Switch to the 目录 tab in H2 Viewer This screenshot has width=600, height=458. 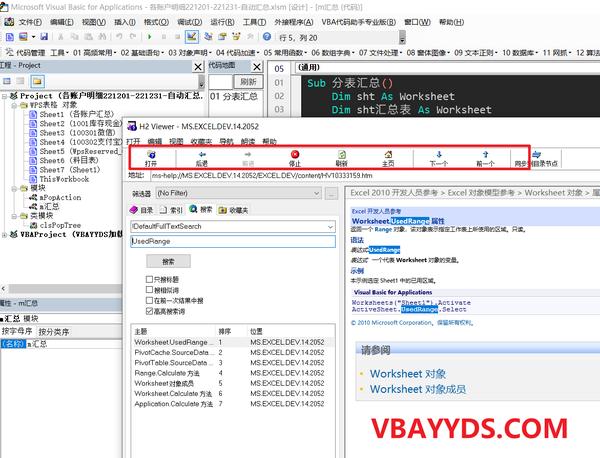click(142, 210)
